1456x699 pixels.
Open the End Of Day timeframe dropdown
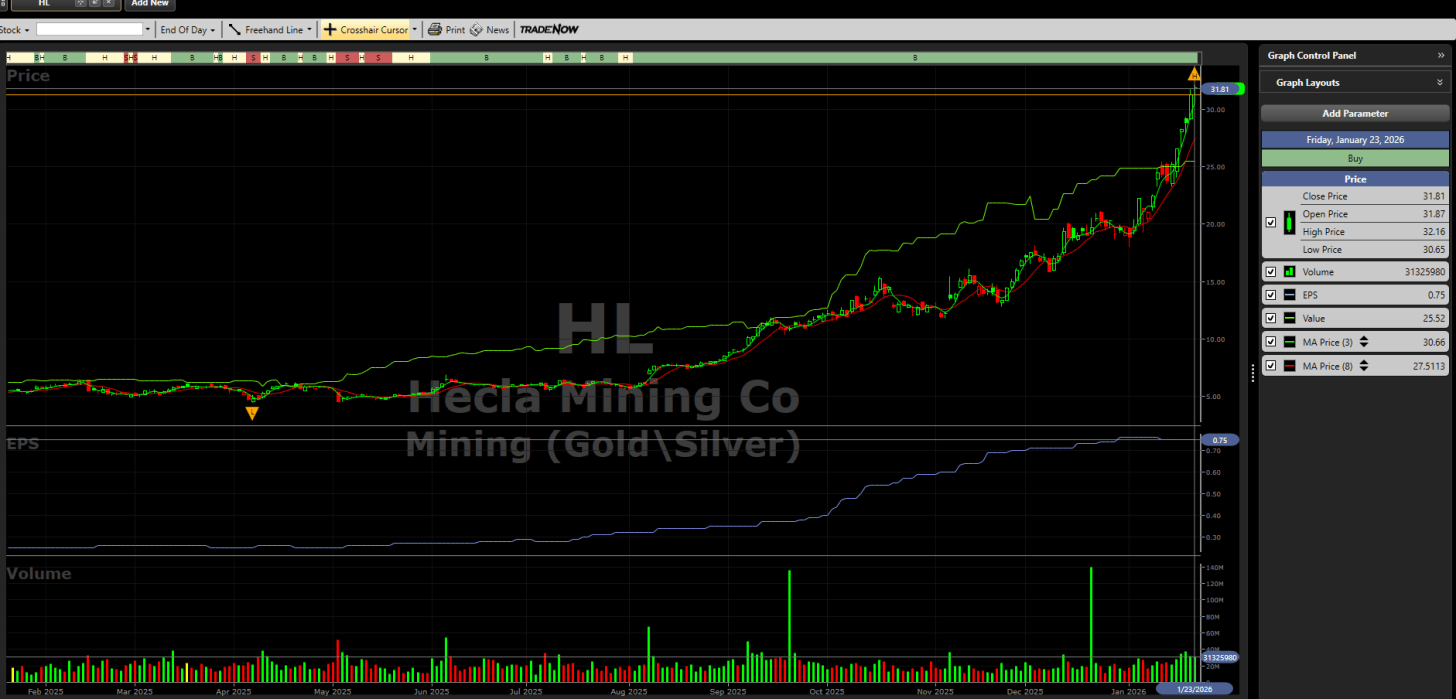(x=187, y=30)
